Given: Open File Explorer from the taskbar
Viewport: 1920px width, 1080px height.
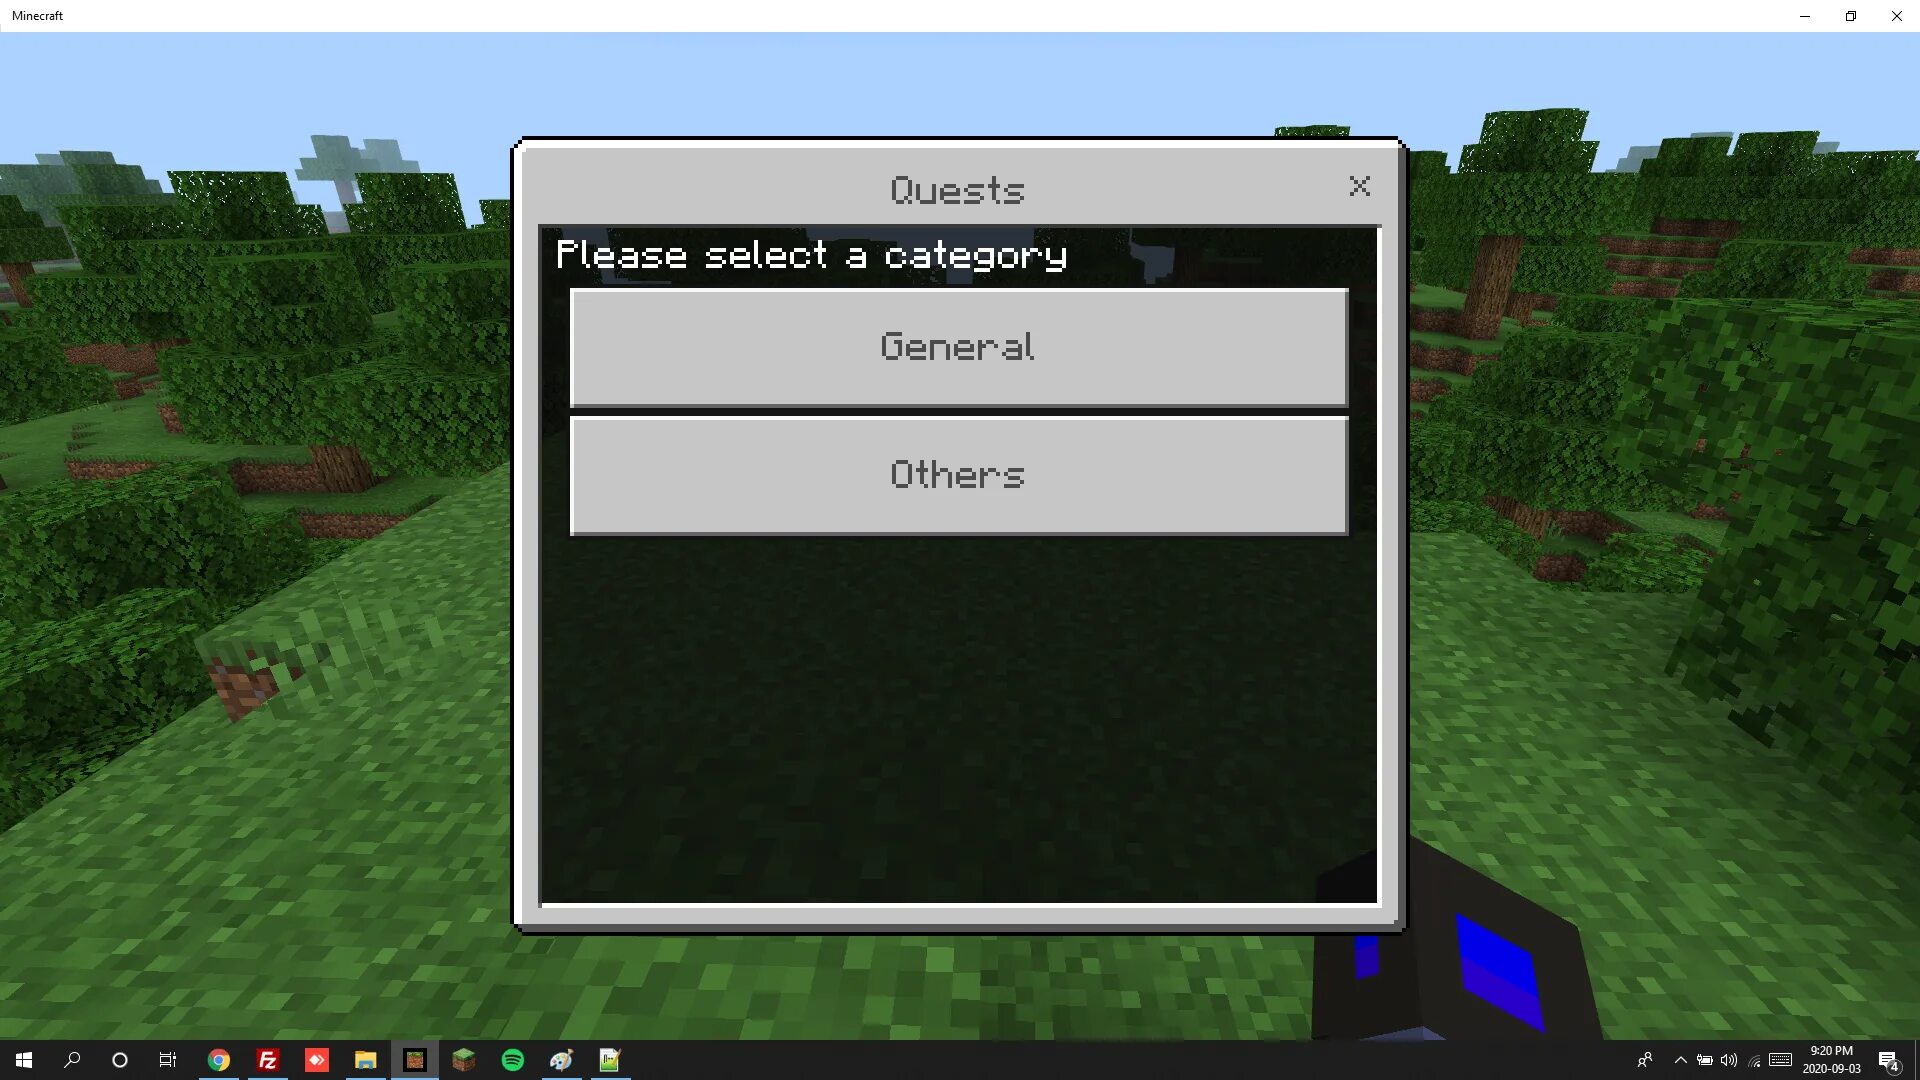Looking at the screenshot, I should click(365, 1059).
